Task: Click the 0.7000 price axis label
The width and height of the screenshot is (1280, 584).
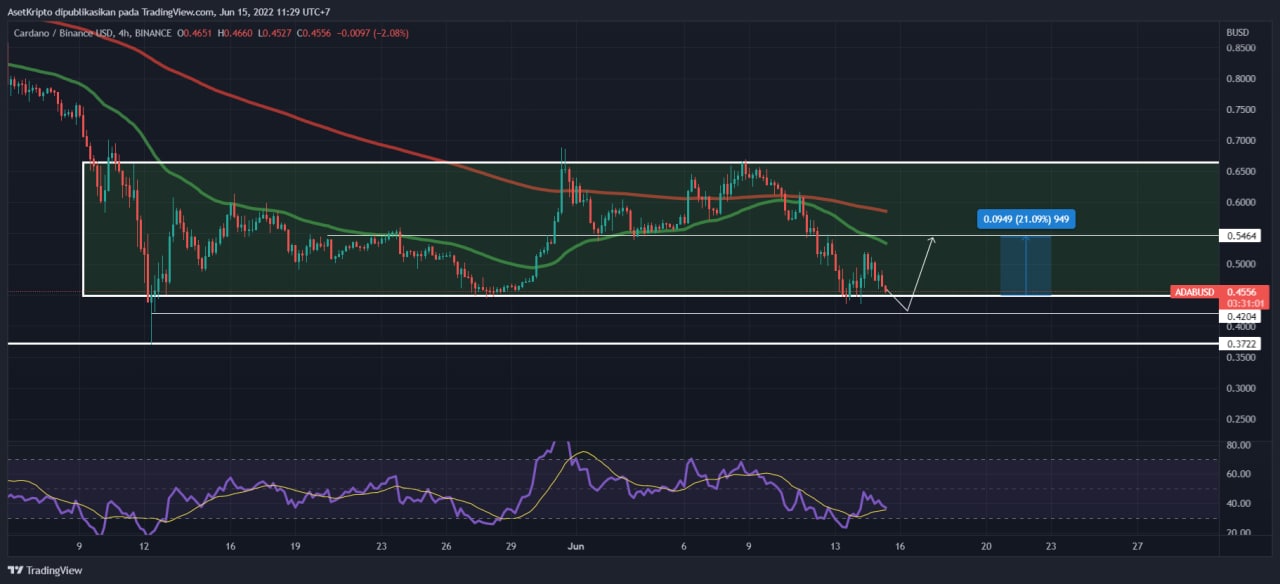Action: (1241, 140)
